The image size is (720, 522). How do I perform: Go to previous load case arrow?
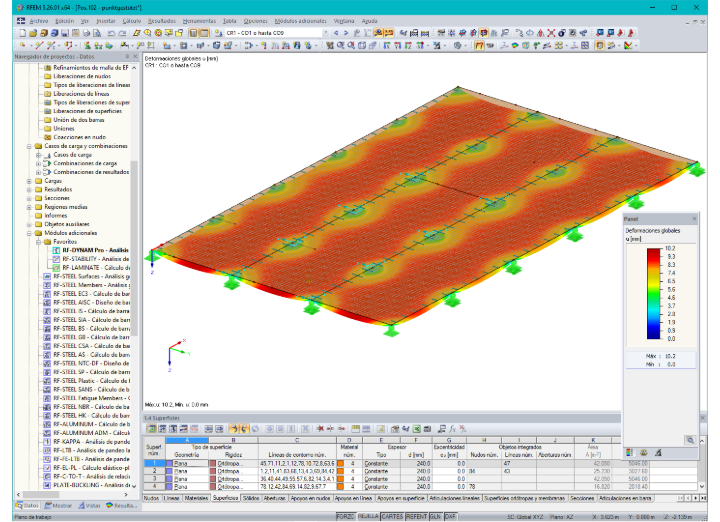coord(336,33)
